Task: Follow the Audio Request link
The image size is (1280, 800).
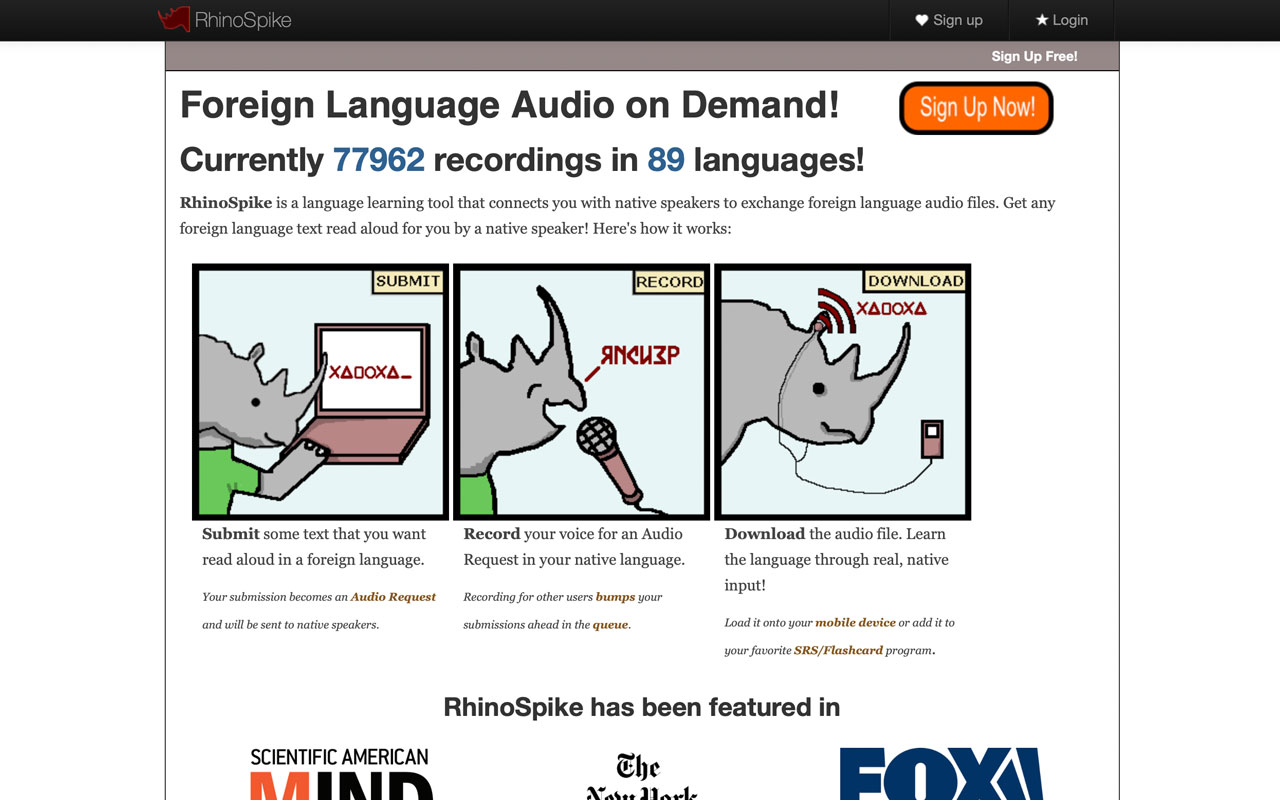Action: pyautogui.click(x=393, y=597)
